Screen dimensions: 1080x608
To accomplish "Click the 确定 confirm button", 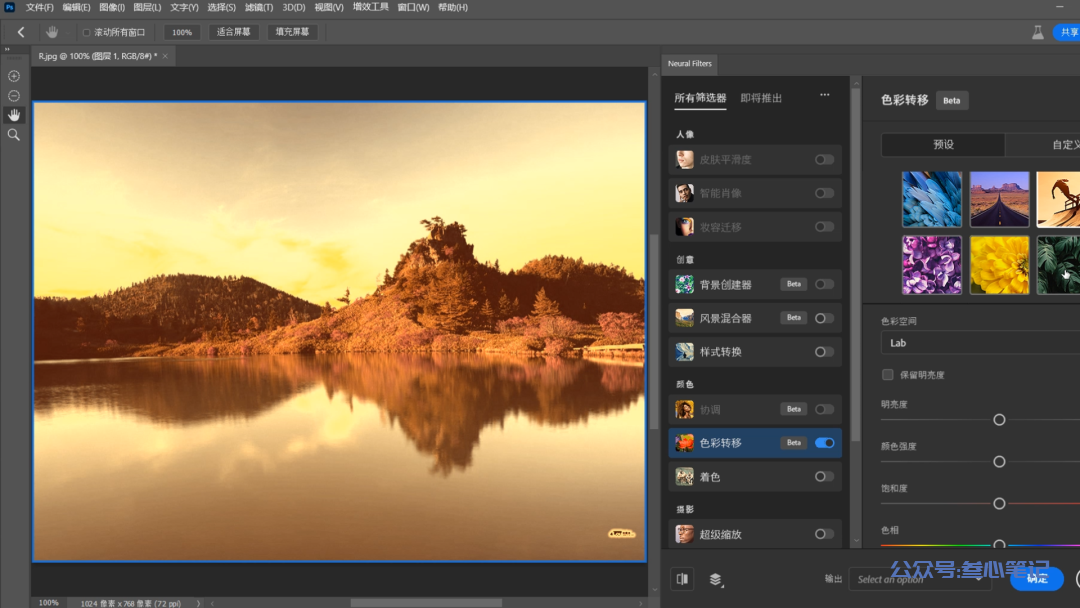I will coord(1037,579).
